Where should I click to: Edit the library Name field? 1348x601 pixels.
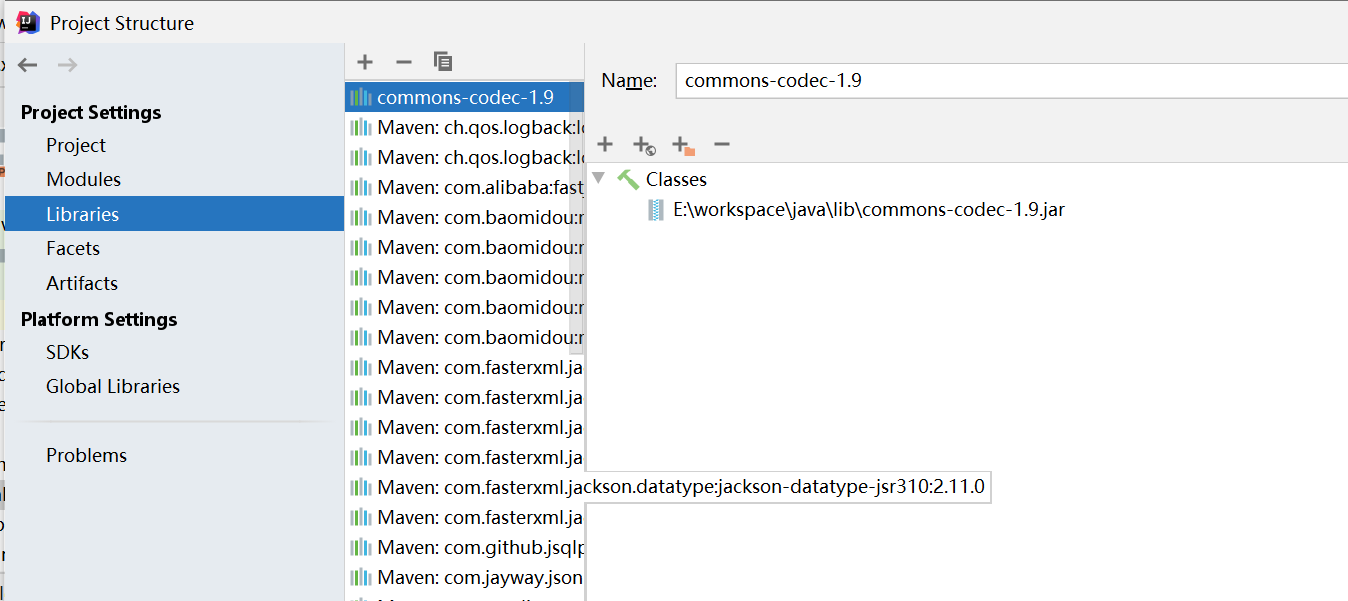900,80
